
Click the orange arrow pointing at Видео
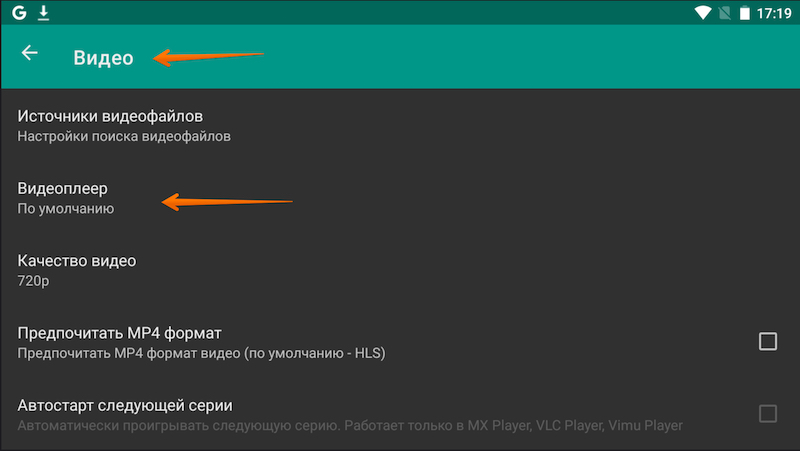[x=208, y=57]
